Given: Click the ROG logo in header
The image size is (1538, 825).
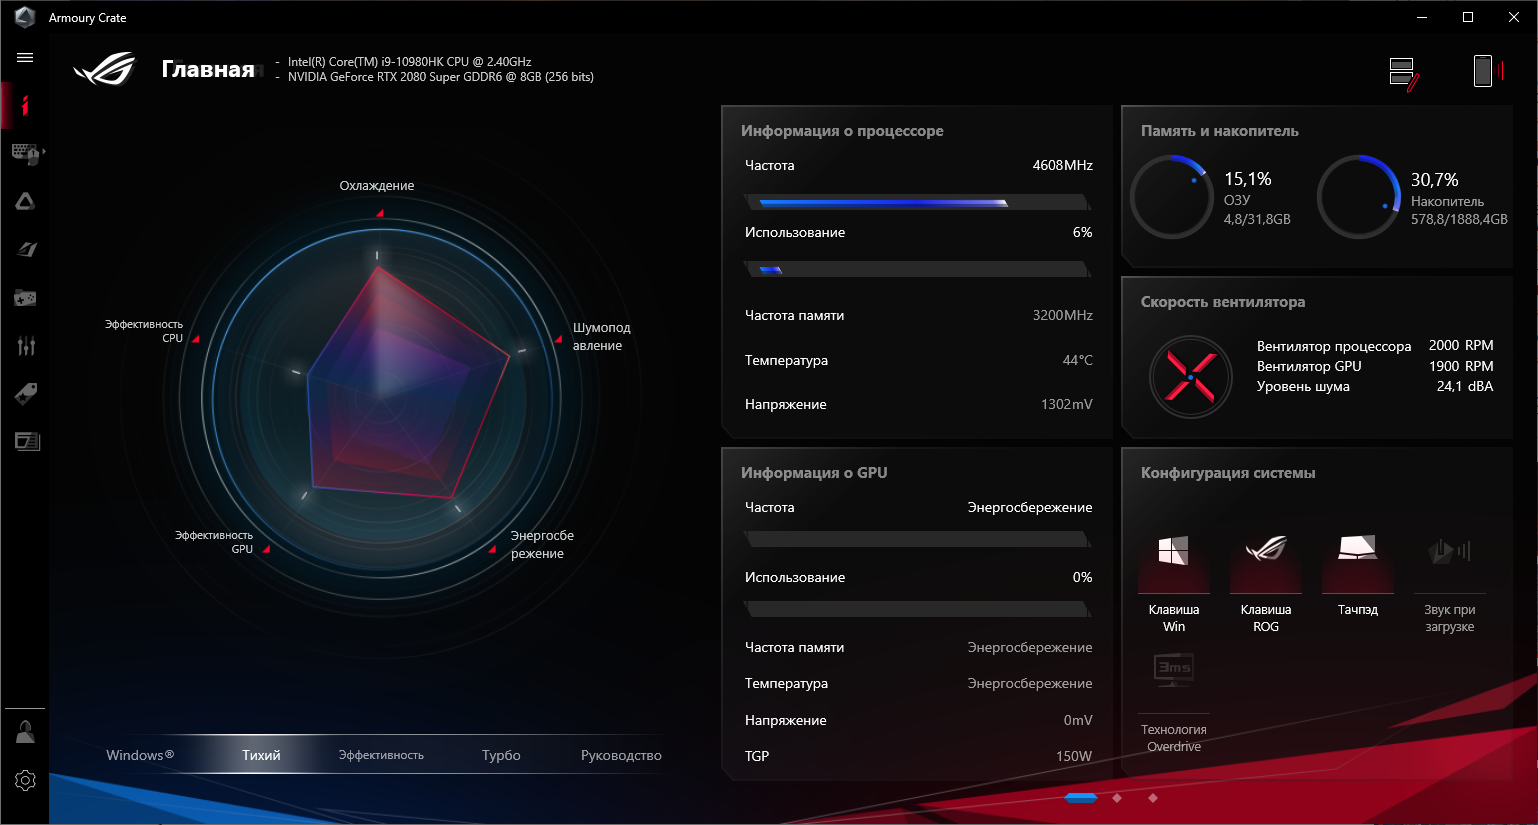Looking at the screenshot, I should [104, 68].
